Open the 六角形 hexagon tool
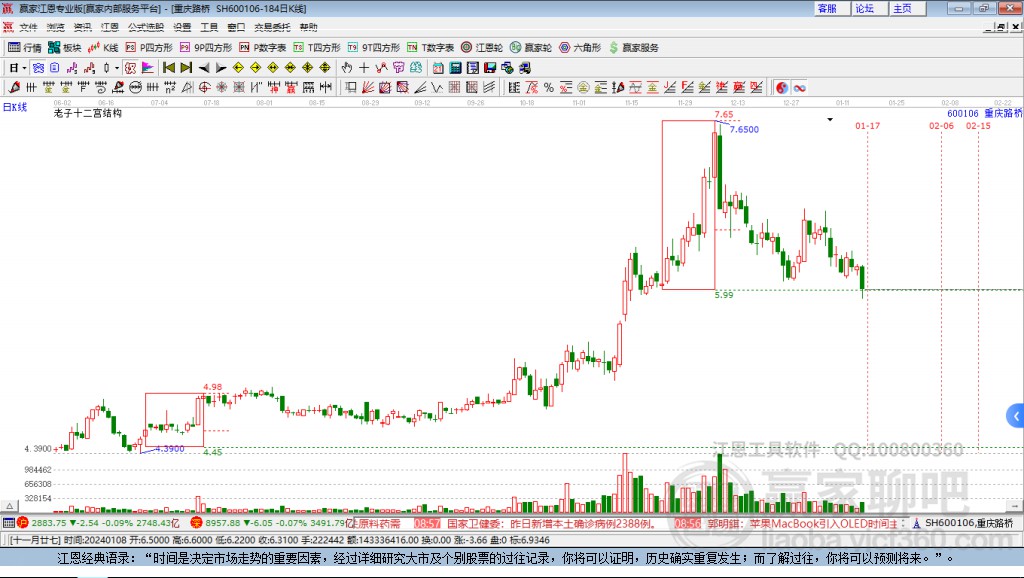Screen dimensions: 1024x578 click(x=580, y=48)
